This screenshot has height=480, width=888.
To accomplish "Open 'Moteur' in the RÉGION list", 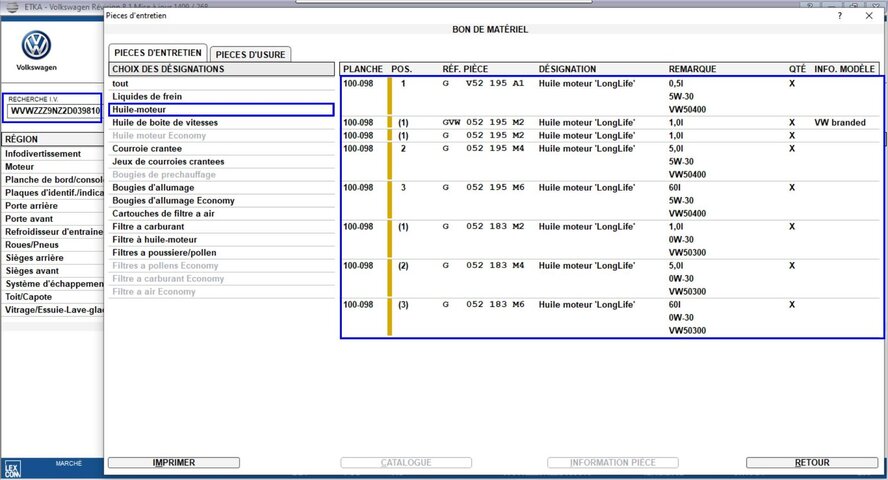I will 20,167.
